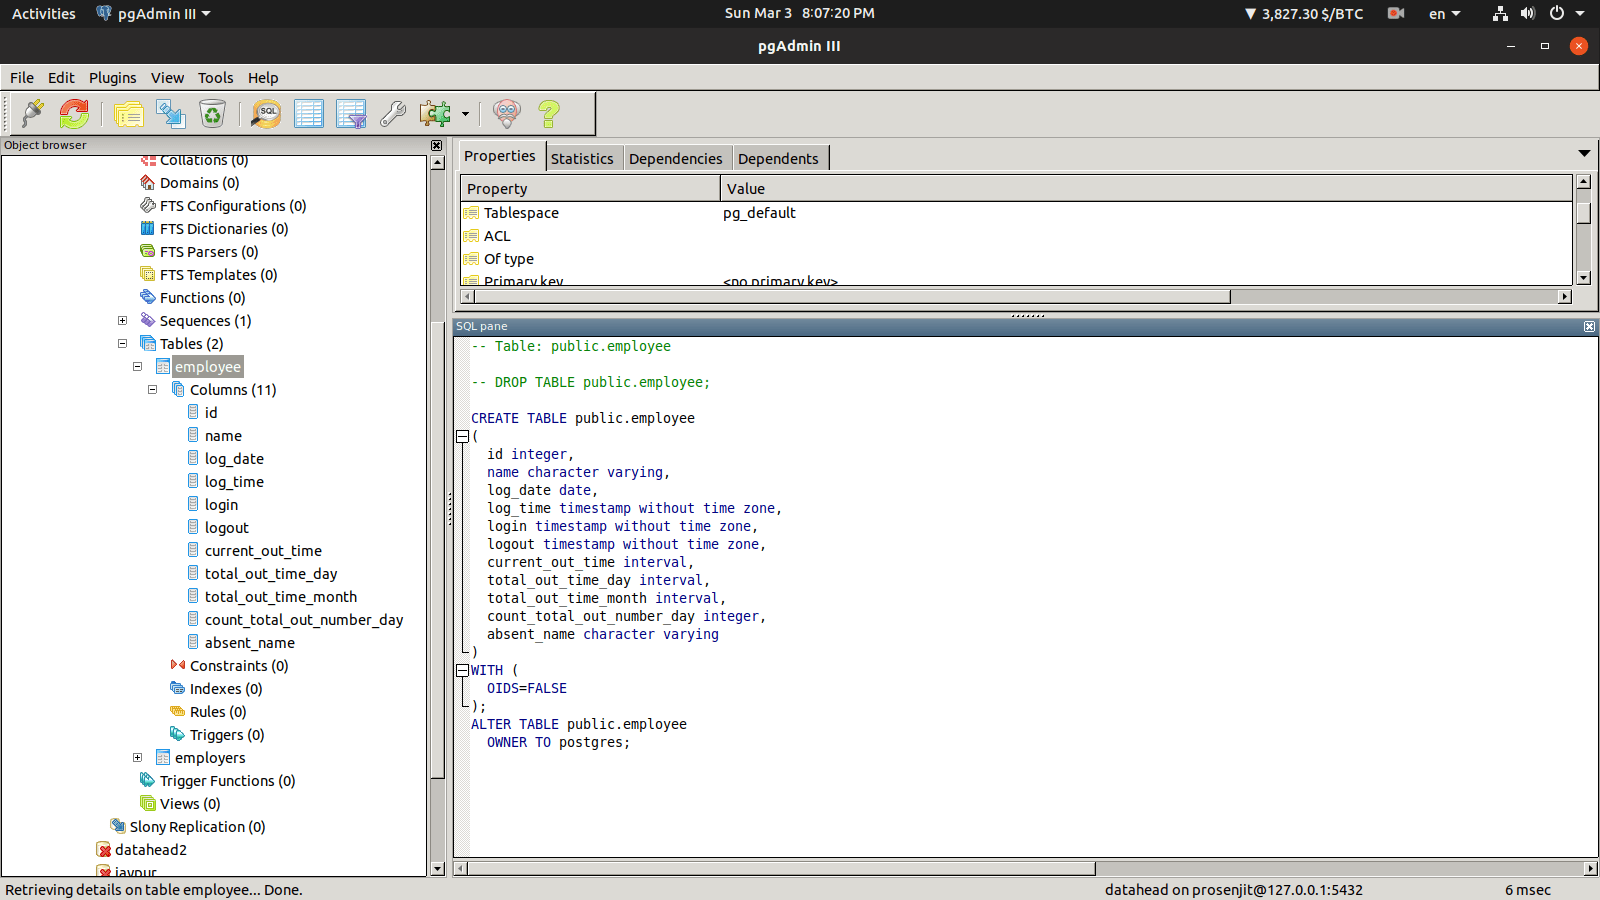View data in the selected table
1600x900 pixels.
tap(309, 114)
